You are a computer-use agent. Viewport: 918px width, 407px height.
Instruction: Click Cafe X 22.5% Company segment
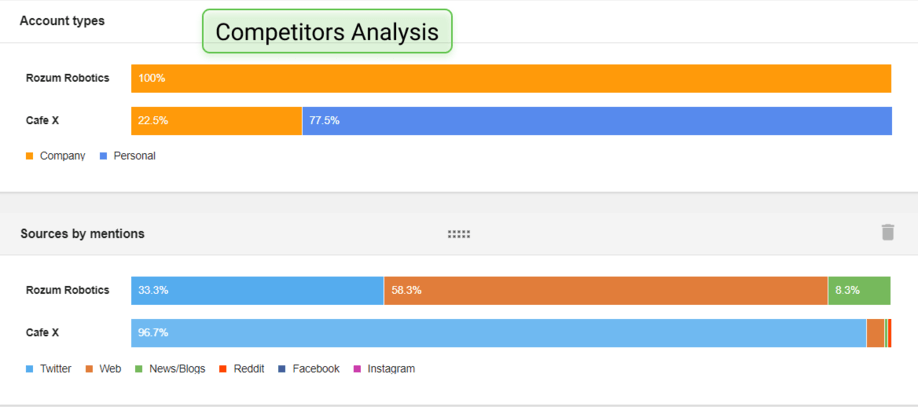[216, 121]
